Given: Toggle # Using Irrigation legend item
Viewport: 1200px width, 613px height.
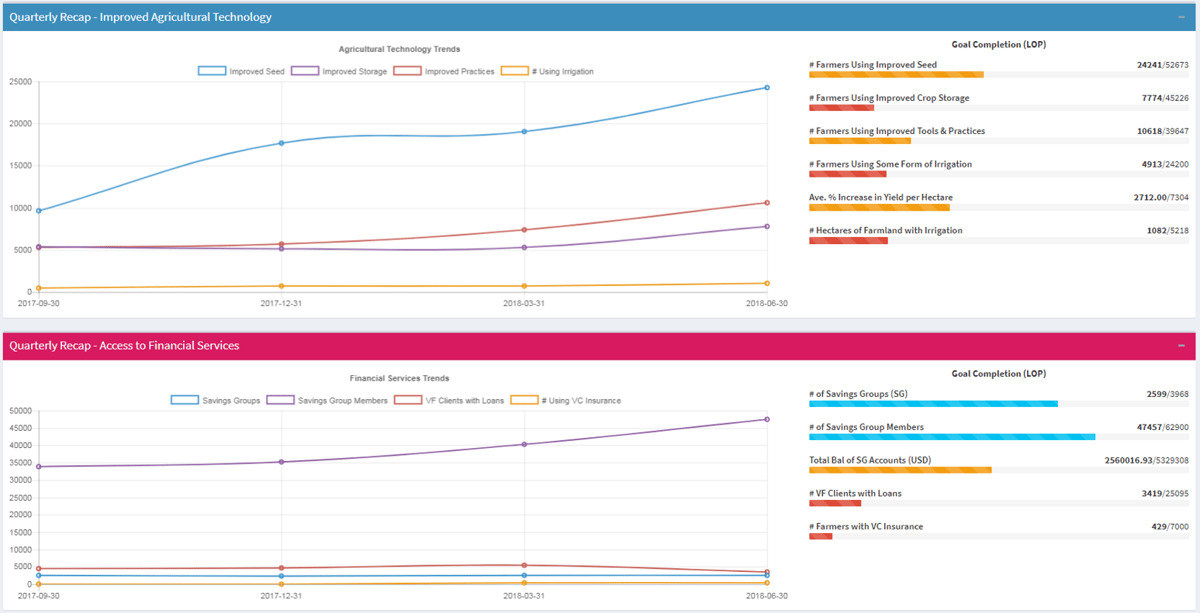Looking at the screenshot, I should coord(546,72).
